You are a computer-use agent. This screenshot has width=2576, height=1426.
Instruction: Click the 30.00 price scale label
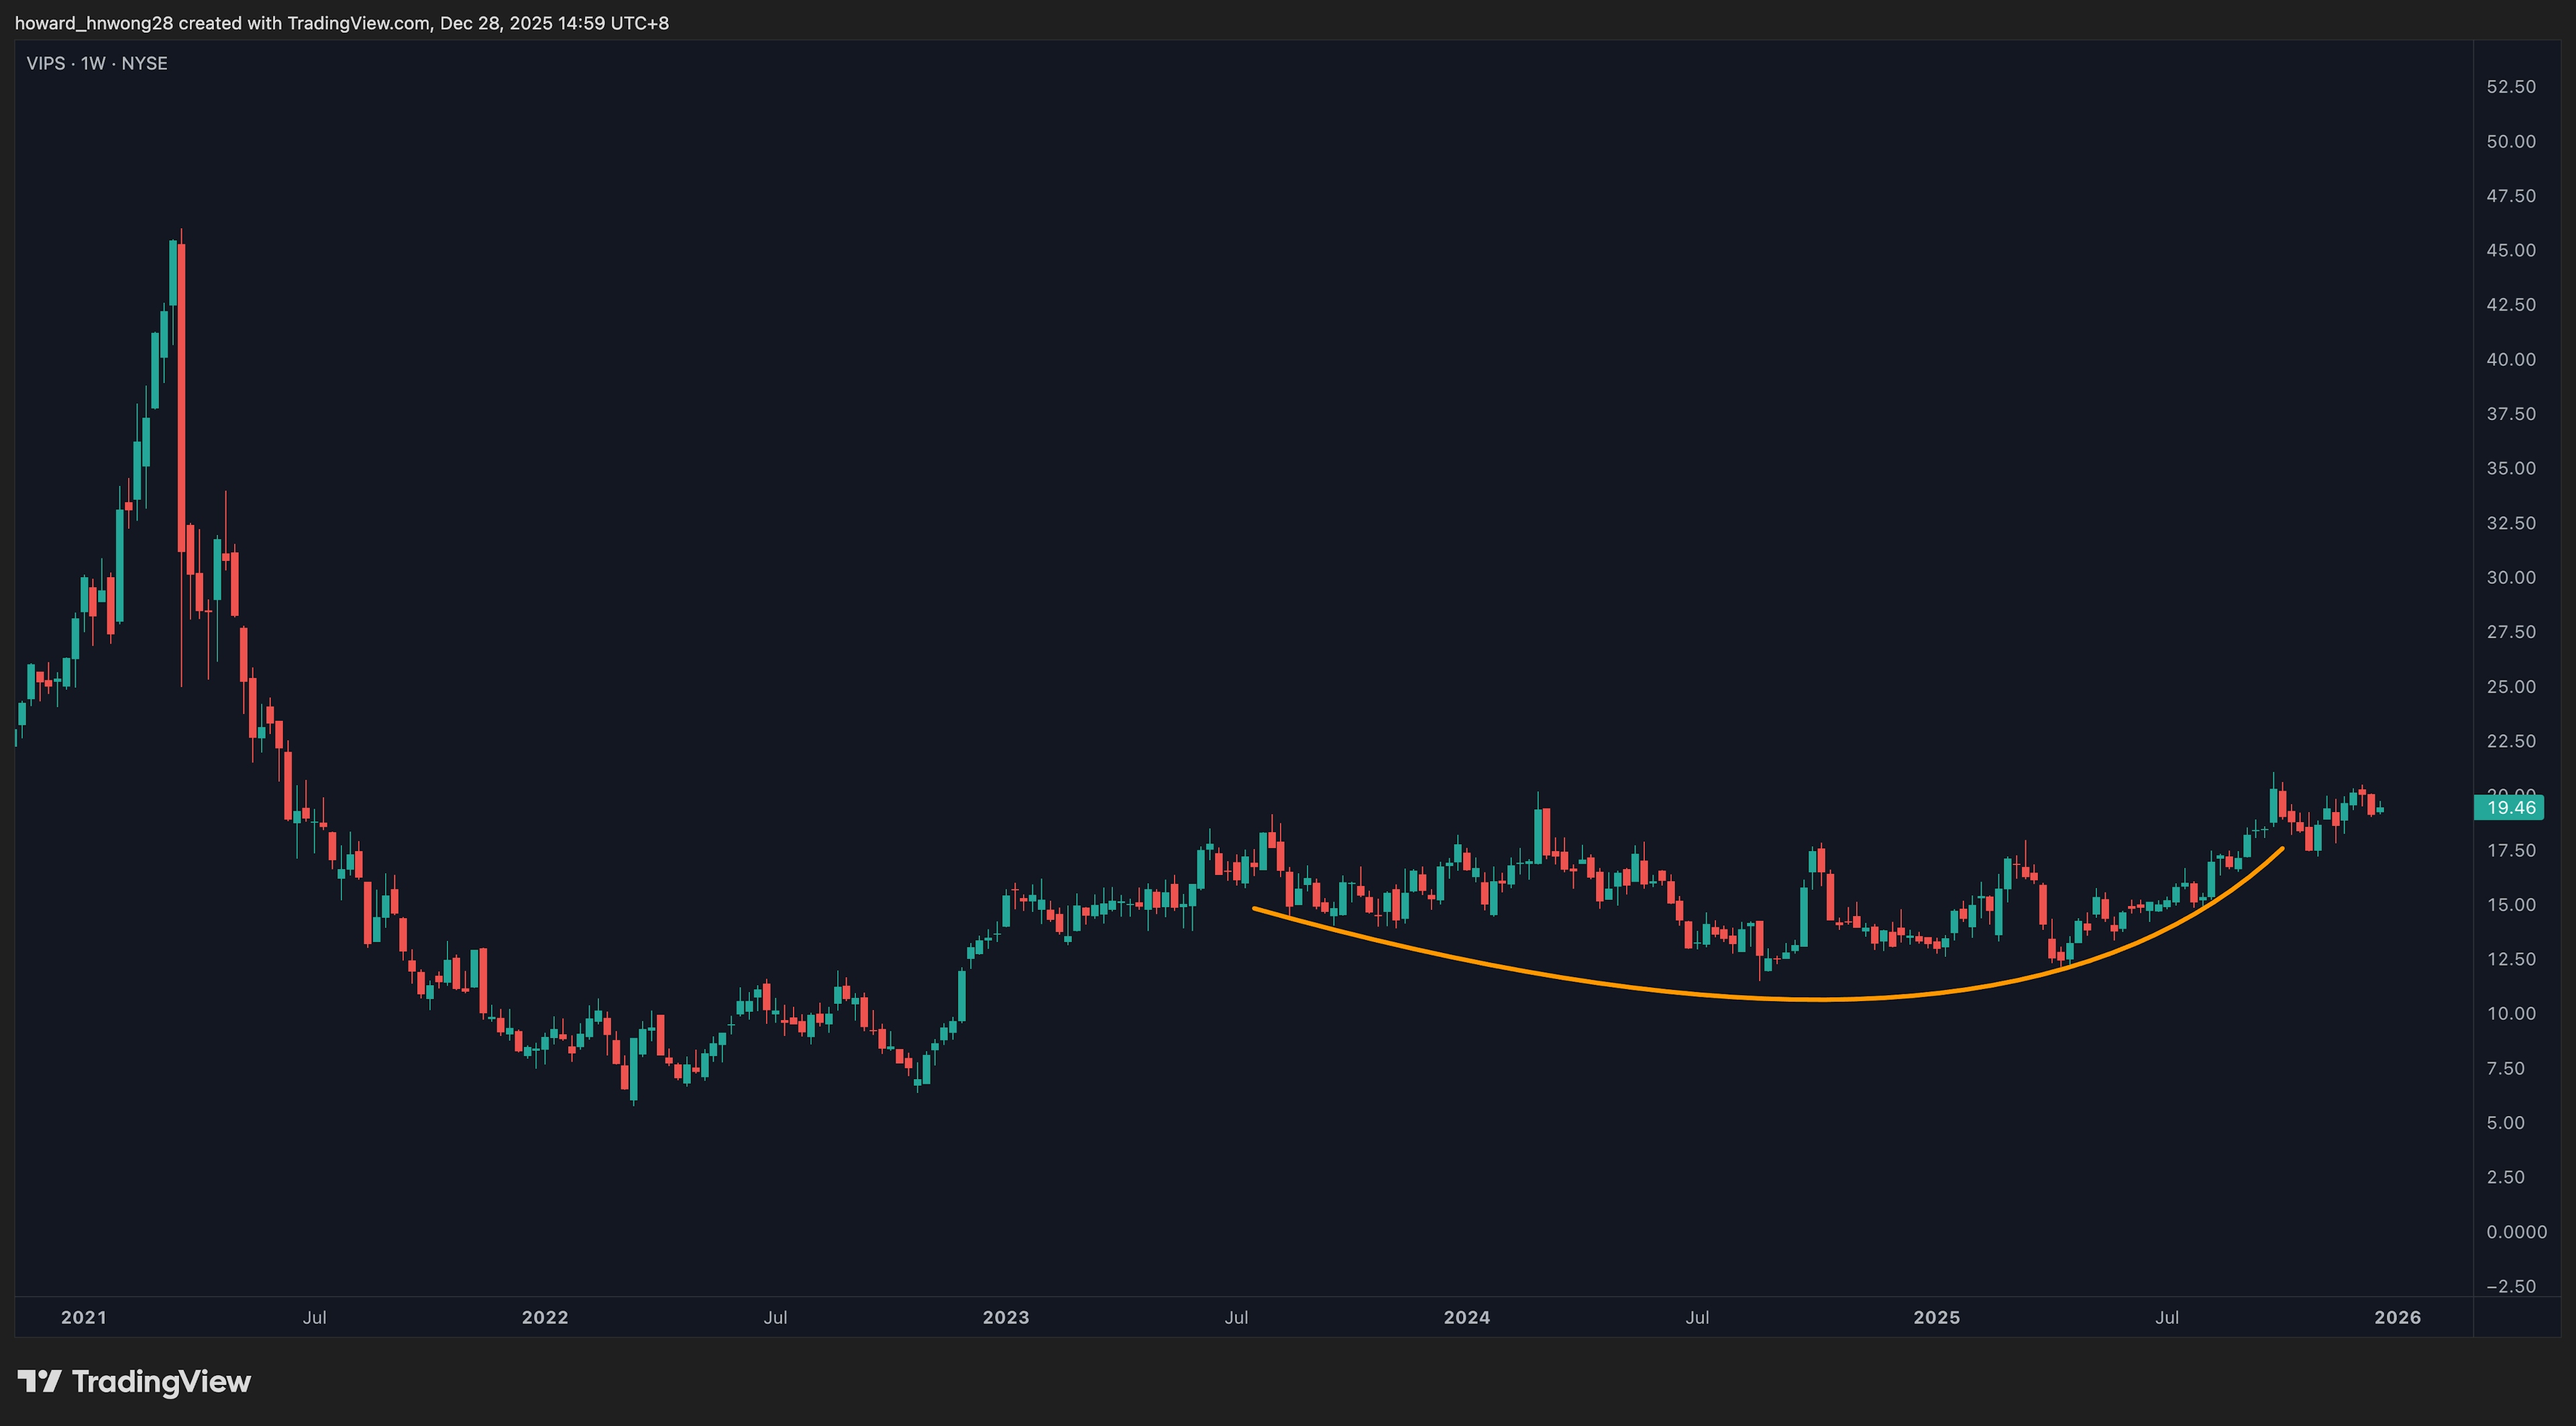2511,577
